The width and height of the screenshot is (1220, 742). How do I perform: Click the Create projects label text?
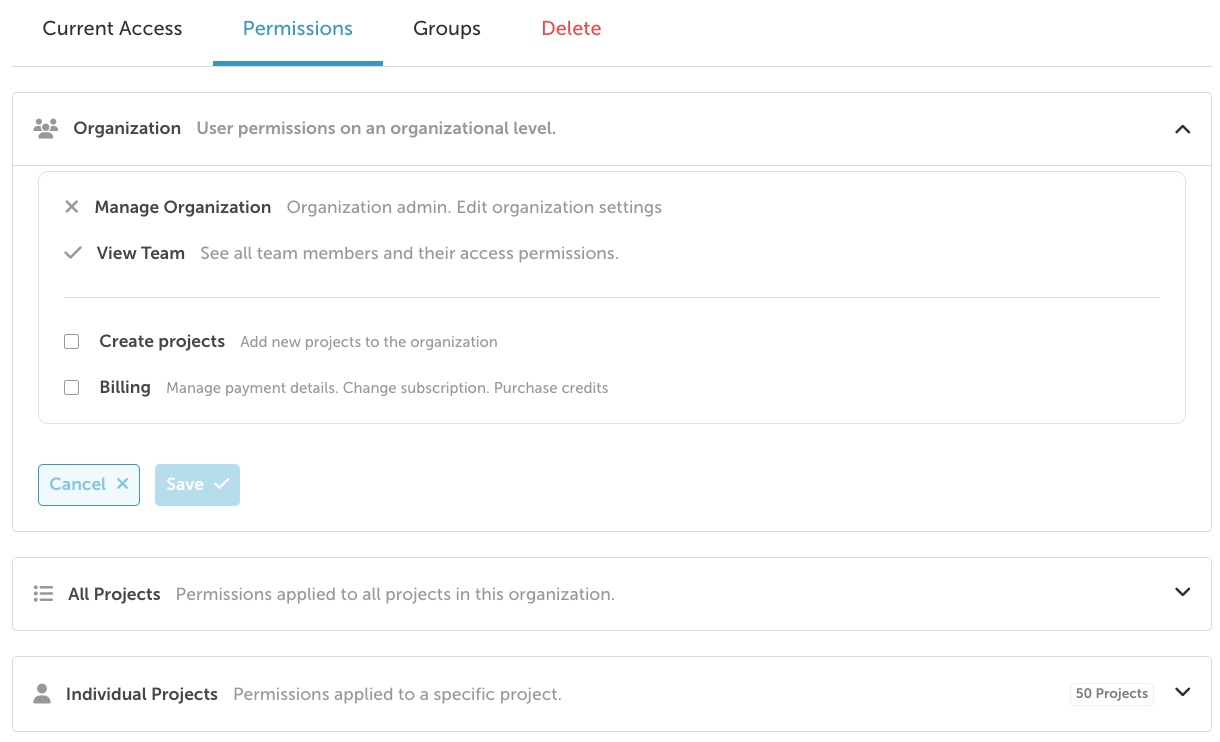162,341
